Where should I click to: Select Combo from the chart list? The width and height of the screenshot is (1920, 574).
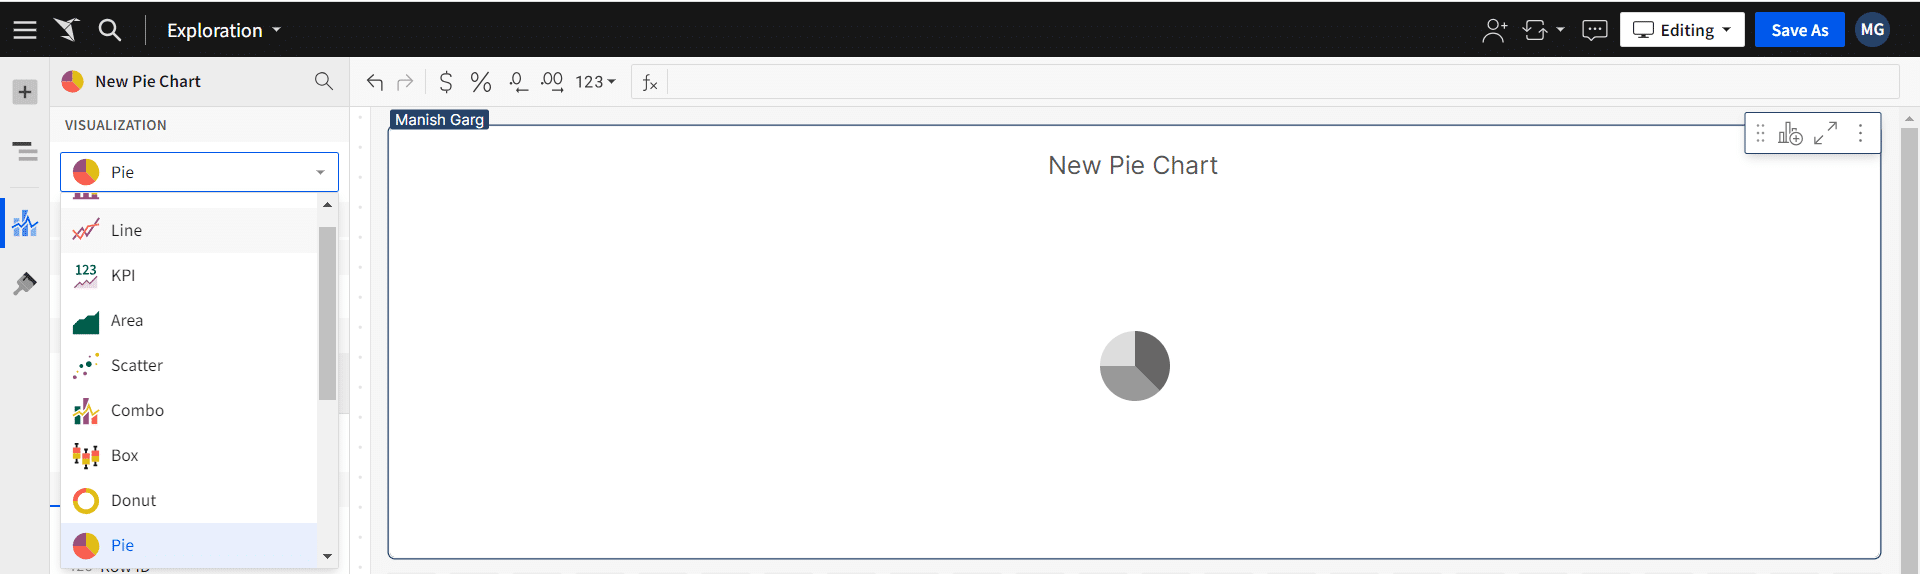pyautogui.click(x=137, y=410)
